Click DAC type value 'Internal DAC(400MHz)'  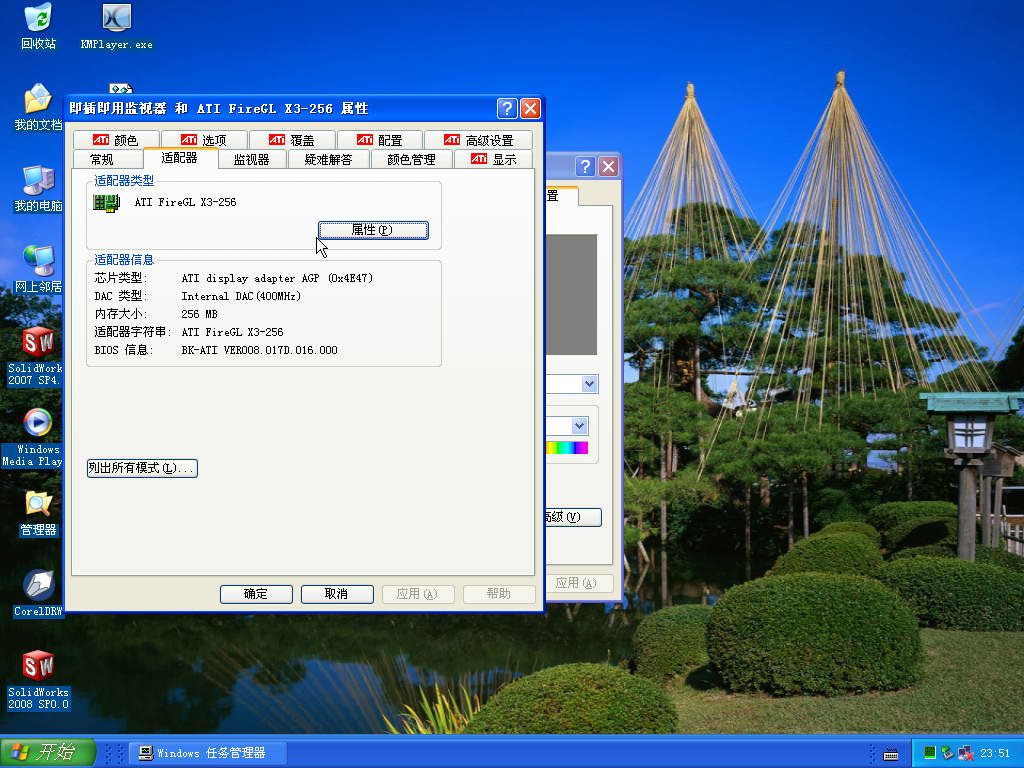click(x=241, y=296)
